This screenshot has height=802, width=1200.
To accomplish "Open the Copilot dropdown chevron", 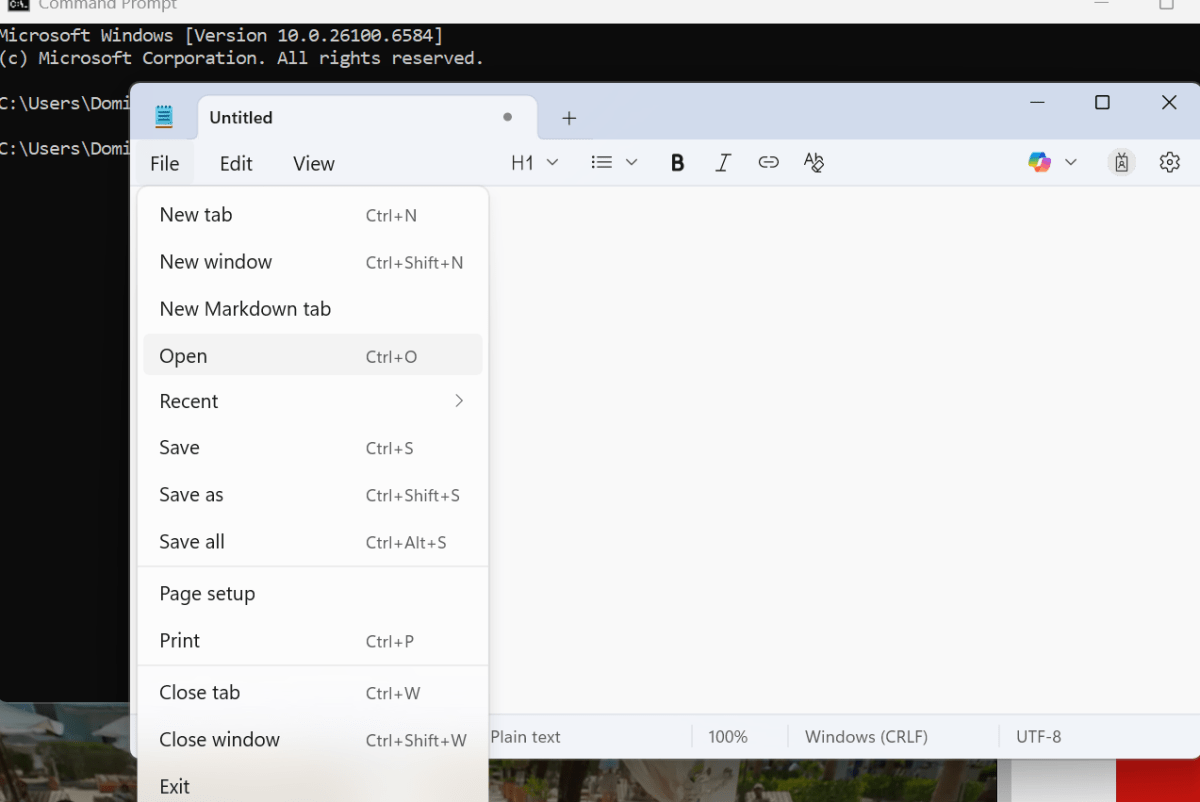I will (x=1071, y=162).
